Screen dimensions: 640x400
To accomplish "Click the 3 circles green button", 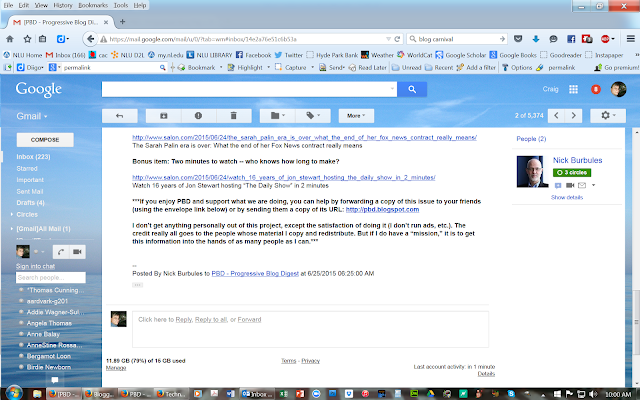I will click(572, 173).
